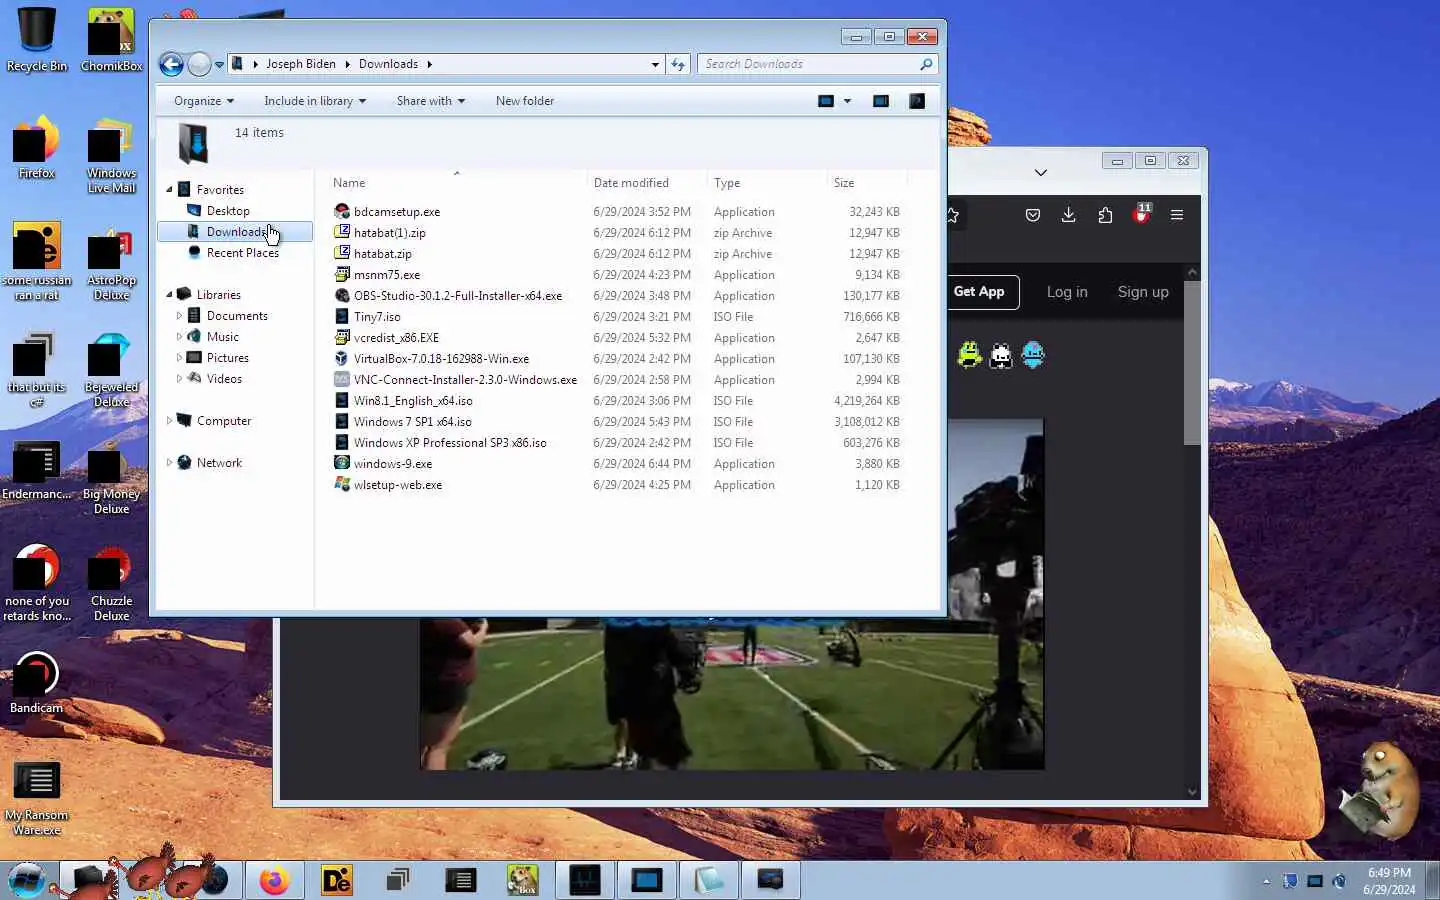Select Desktop in Favorites
This screenshot has height=900, width=1440.
(x=228, y=211)
